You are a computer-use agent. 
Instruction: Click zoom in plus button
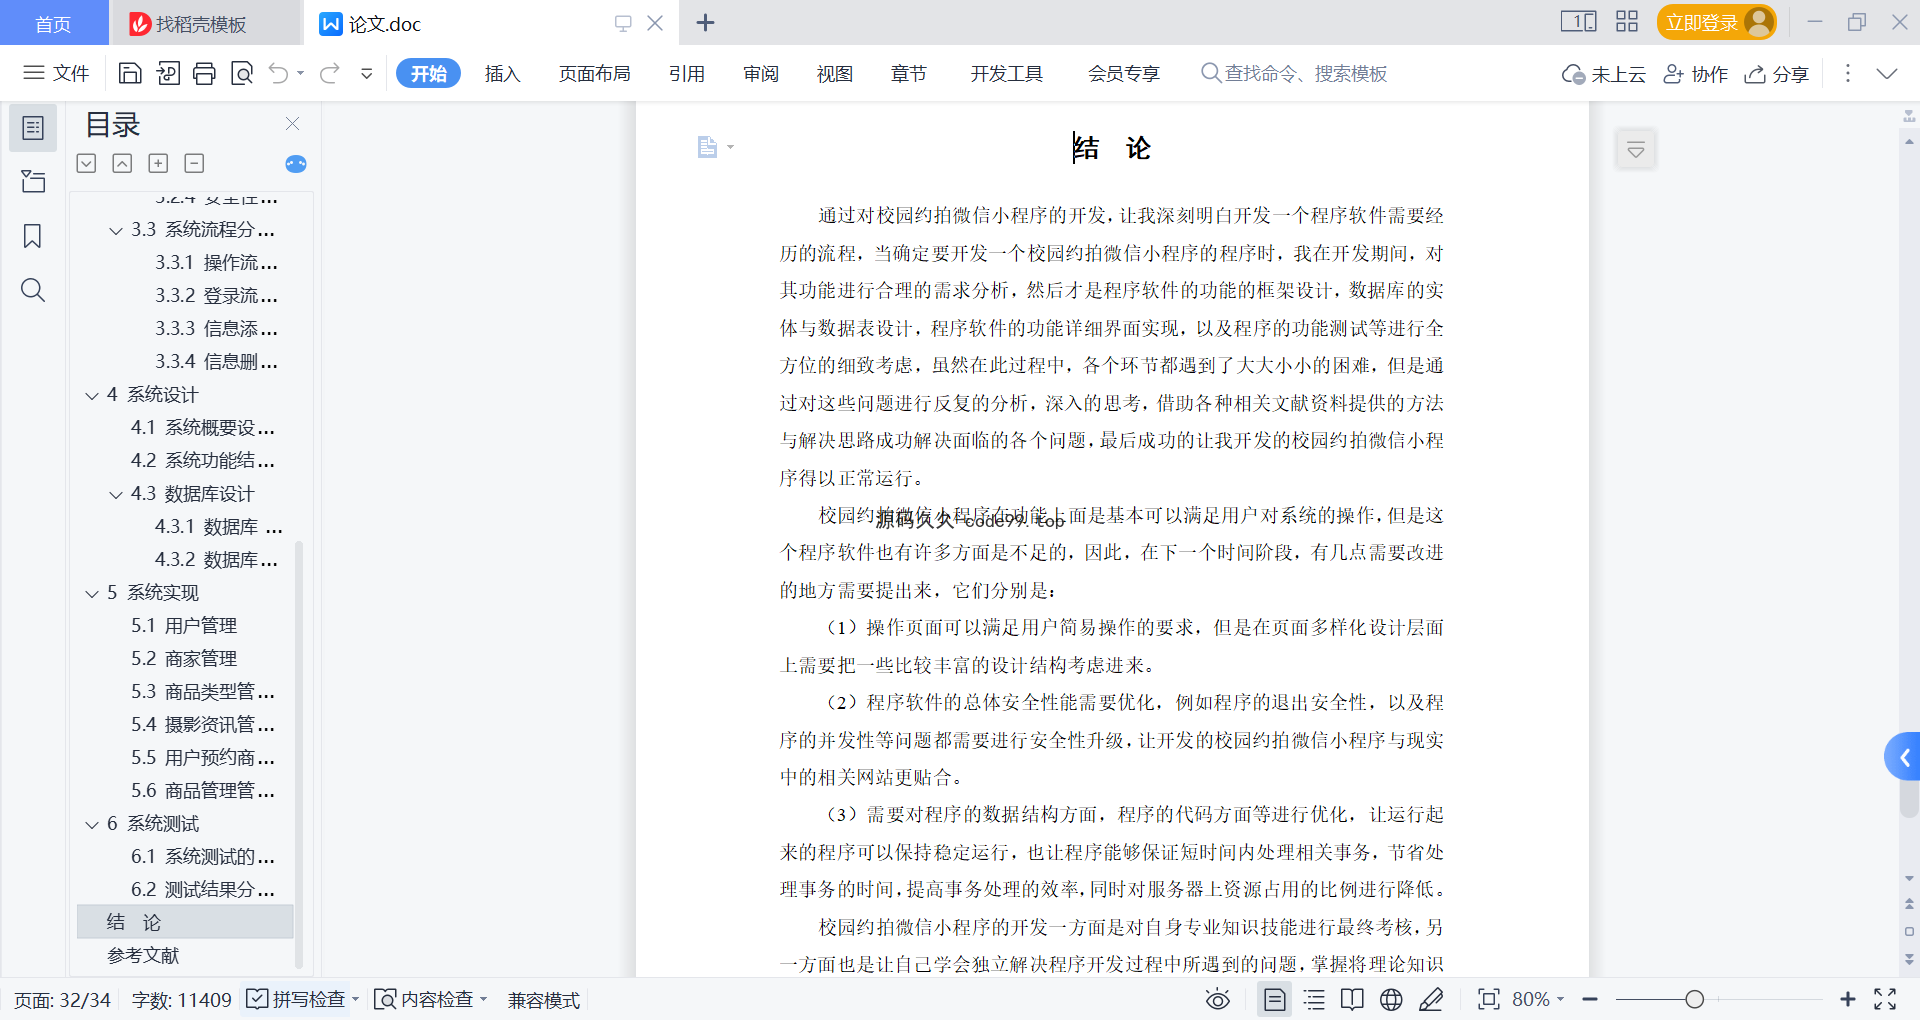[1848, 999]
